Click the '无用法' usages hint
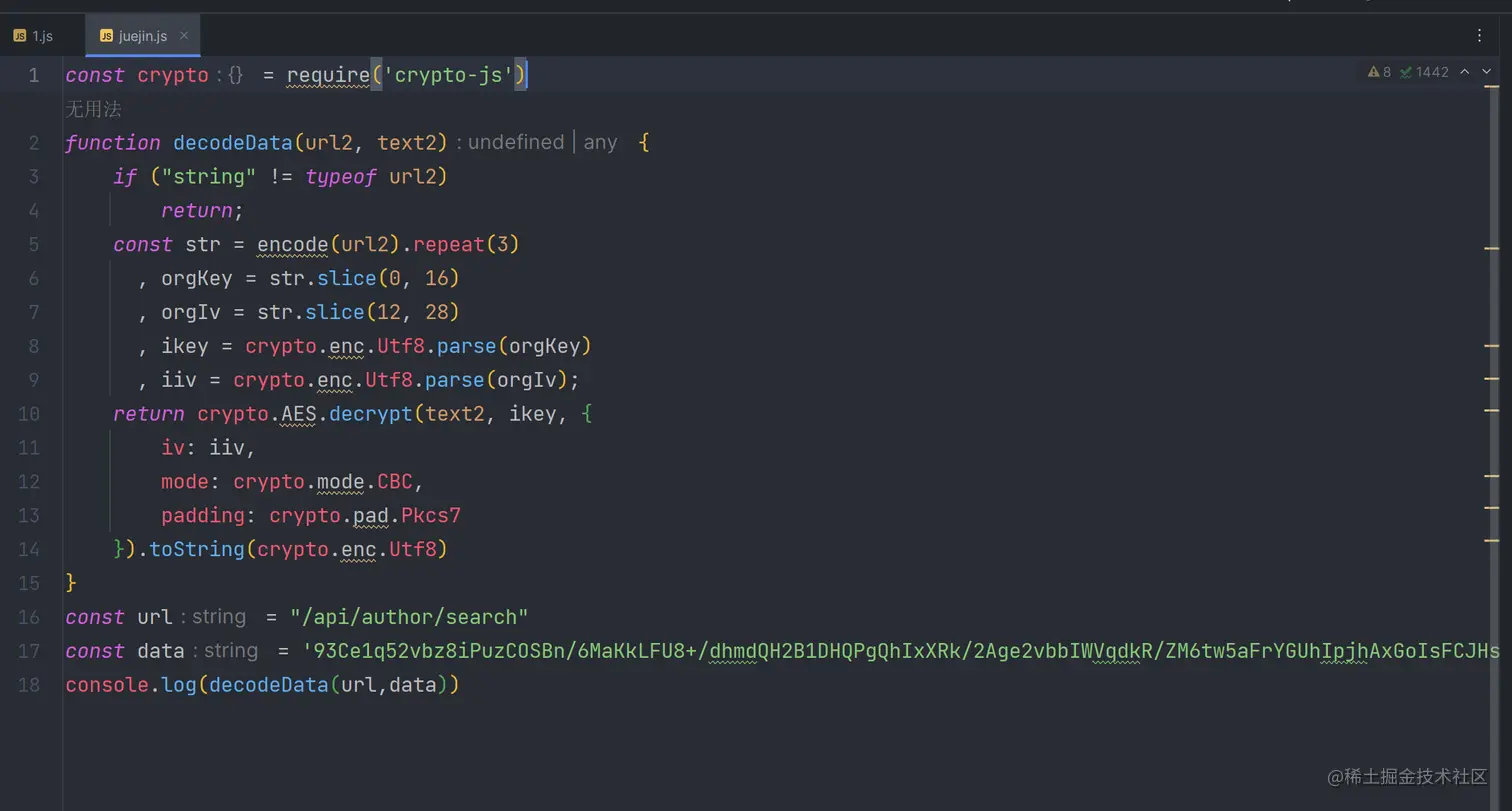Image resolution: width=1512 pixels, height=811 pixels. click(x=93, y=109)
